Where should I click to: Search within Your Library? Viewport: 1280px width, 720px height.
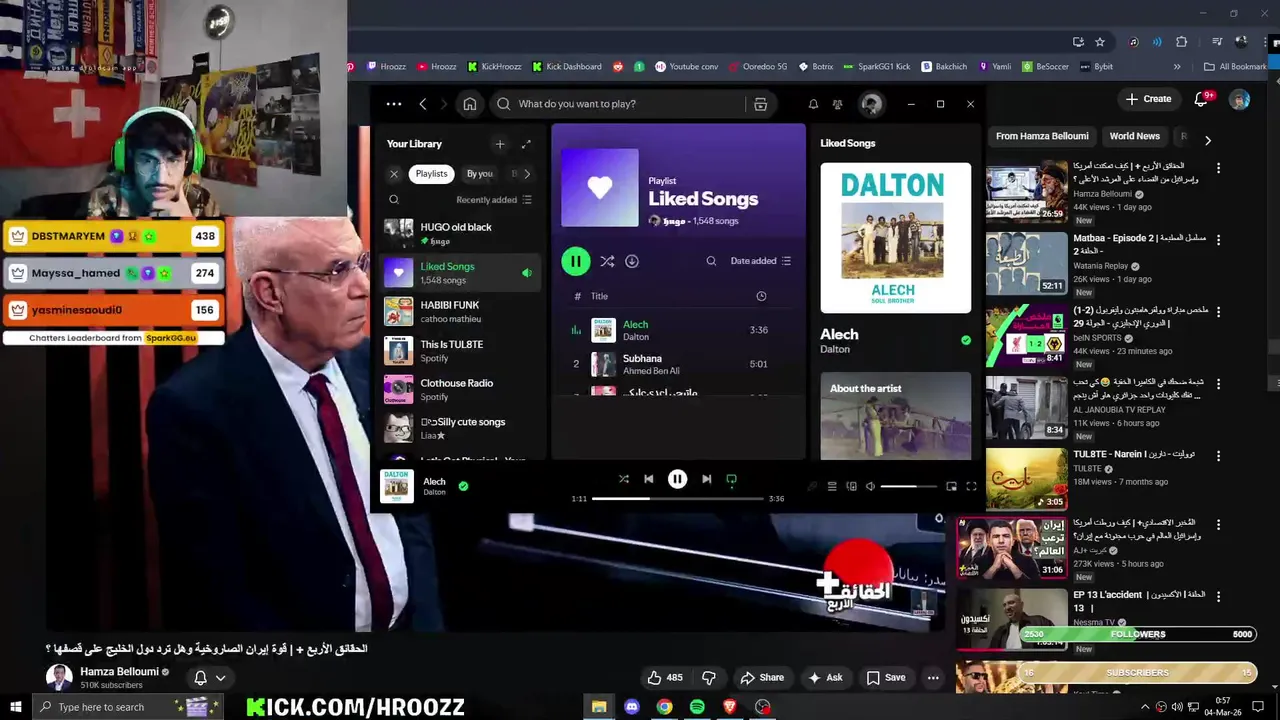tap(394, 200)
